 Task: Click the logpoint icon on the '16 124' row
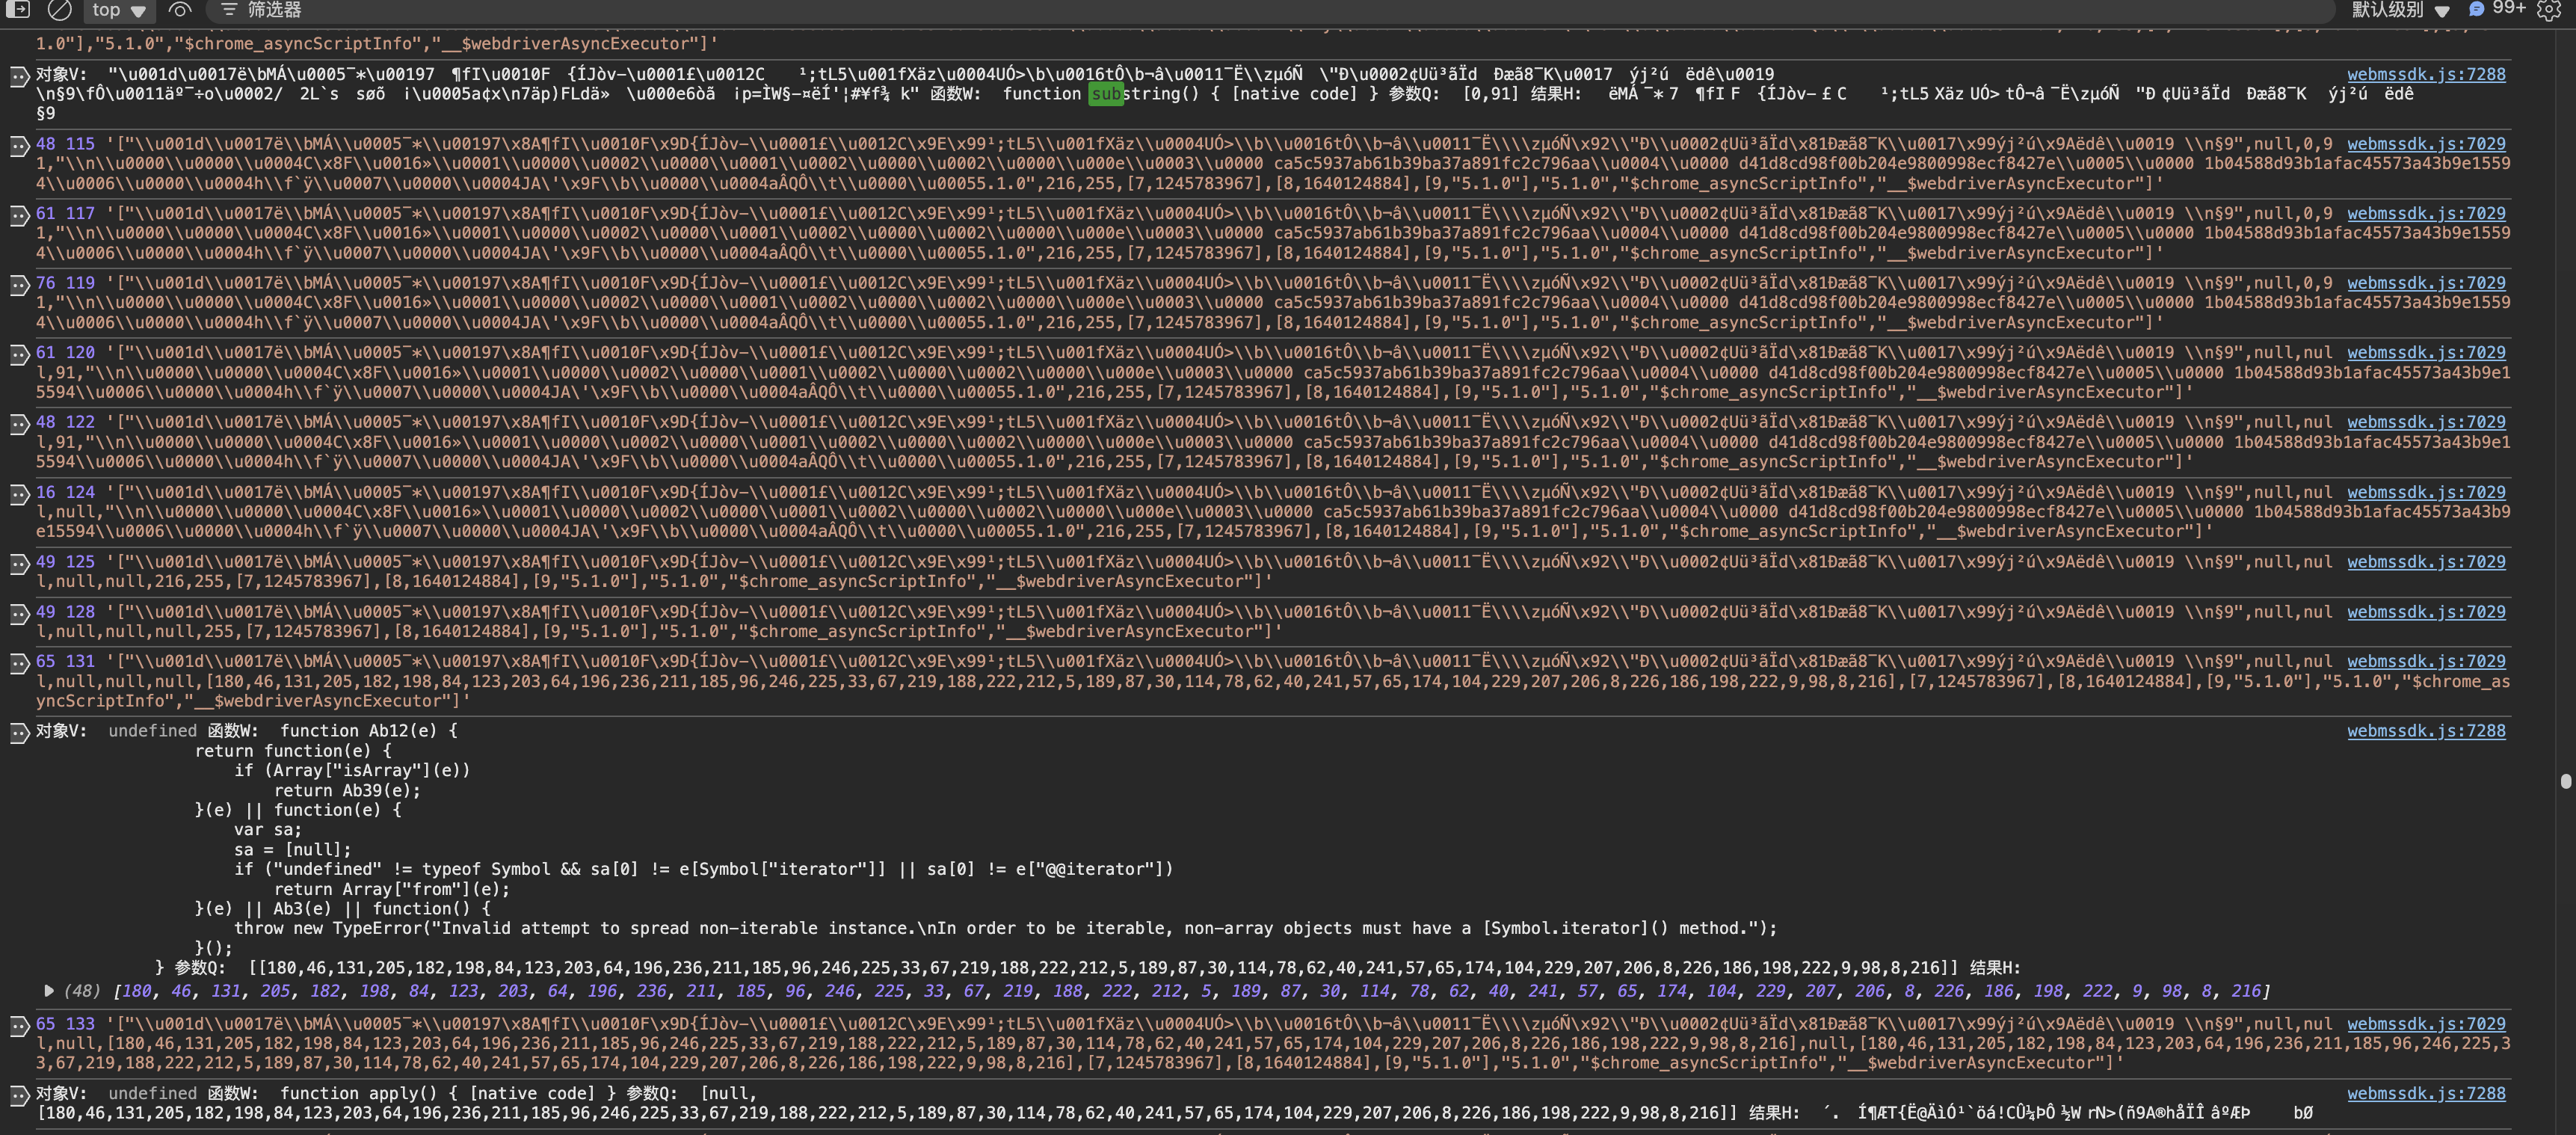(19, 494)
